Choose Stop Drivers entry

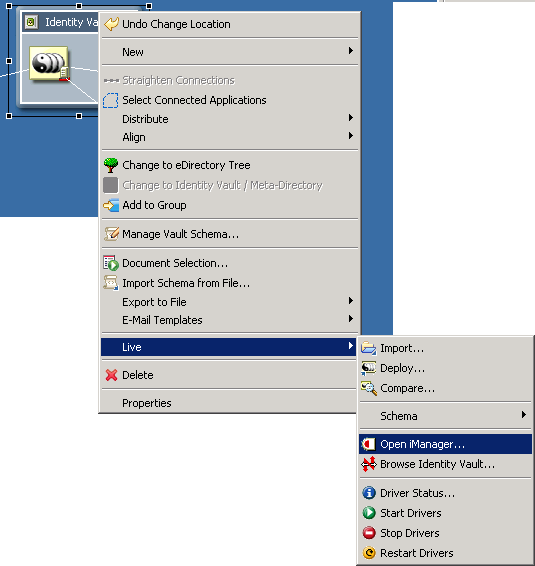[x=445, y=533]
